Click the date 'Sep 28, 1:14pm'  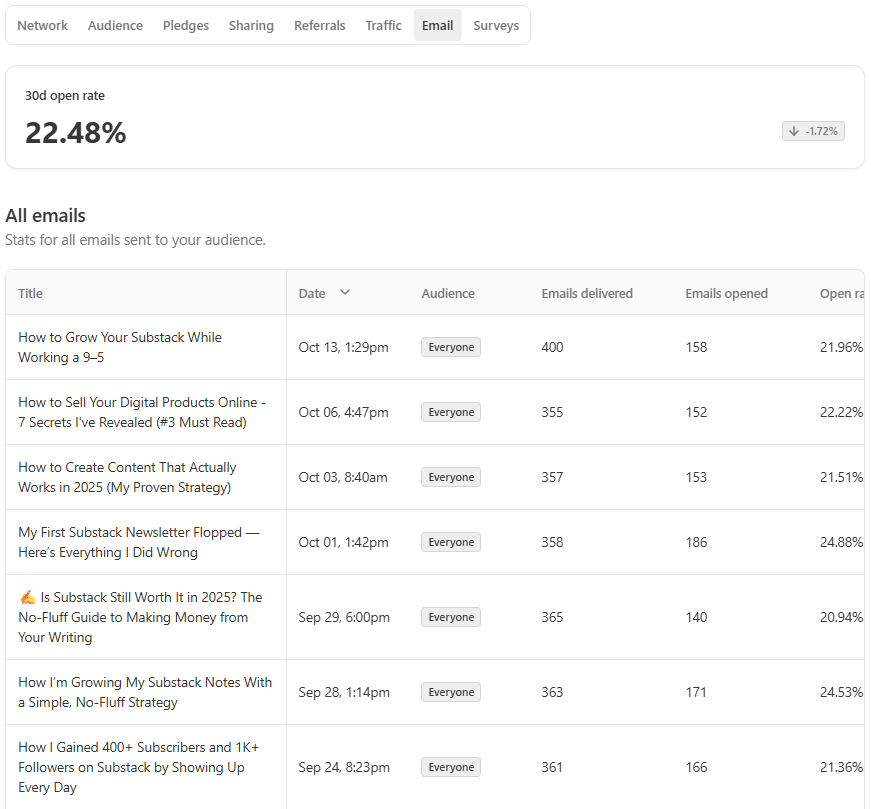click(344, 692)
